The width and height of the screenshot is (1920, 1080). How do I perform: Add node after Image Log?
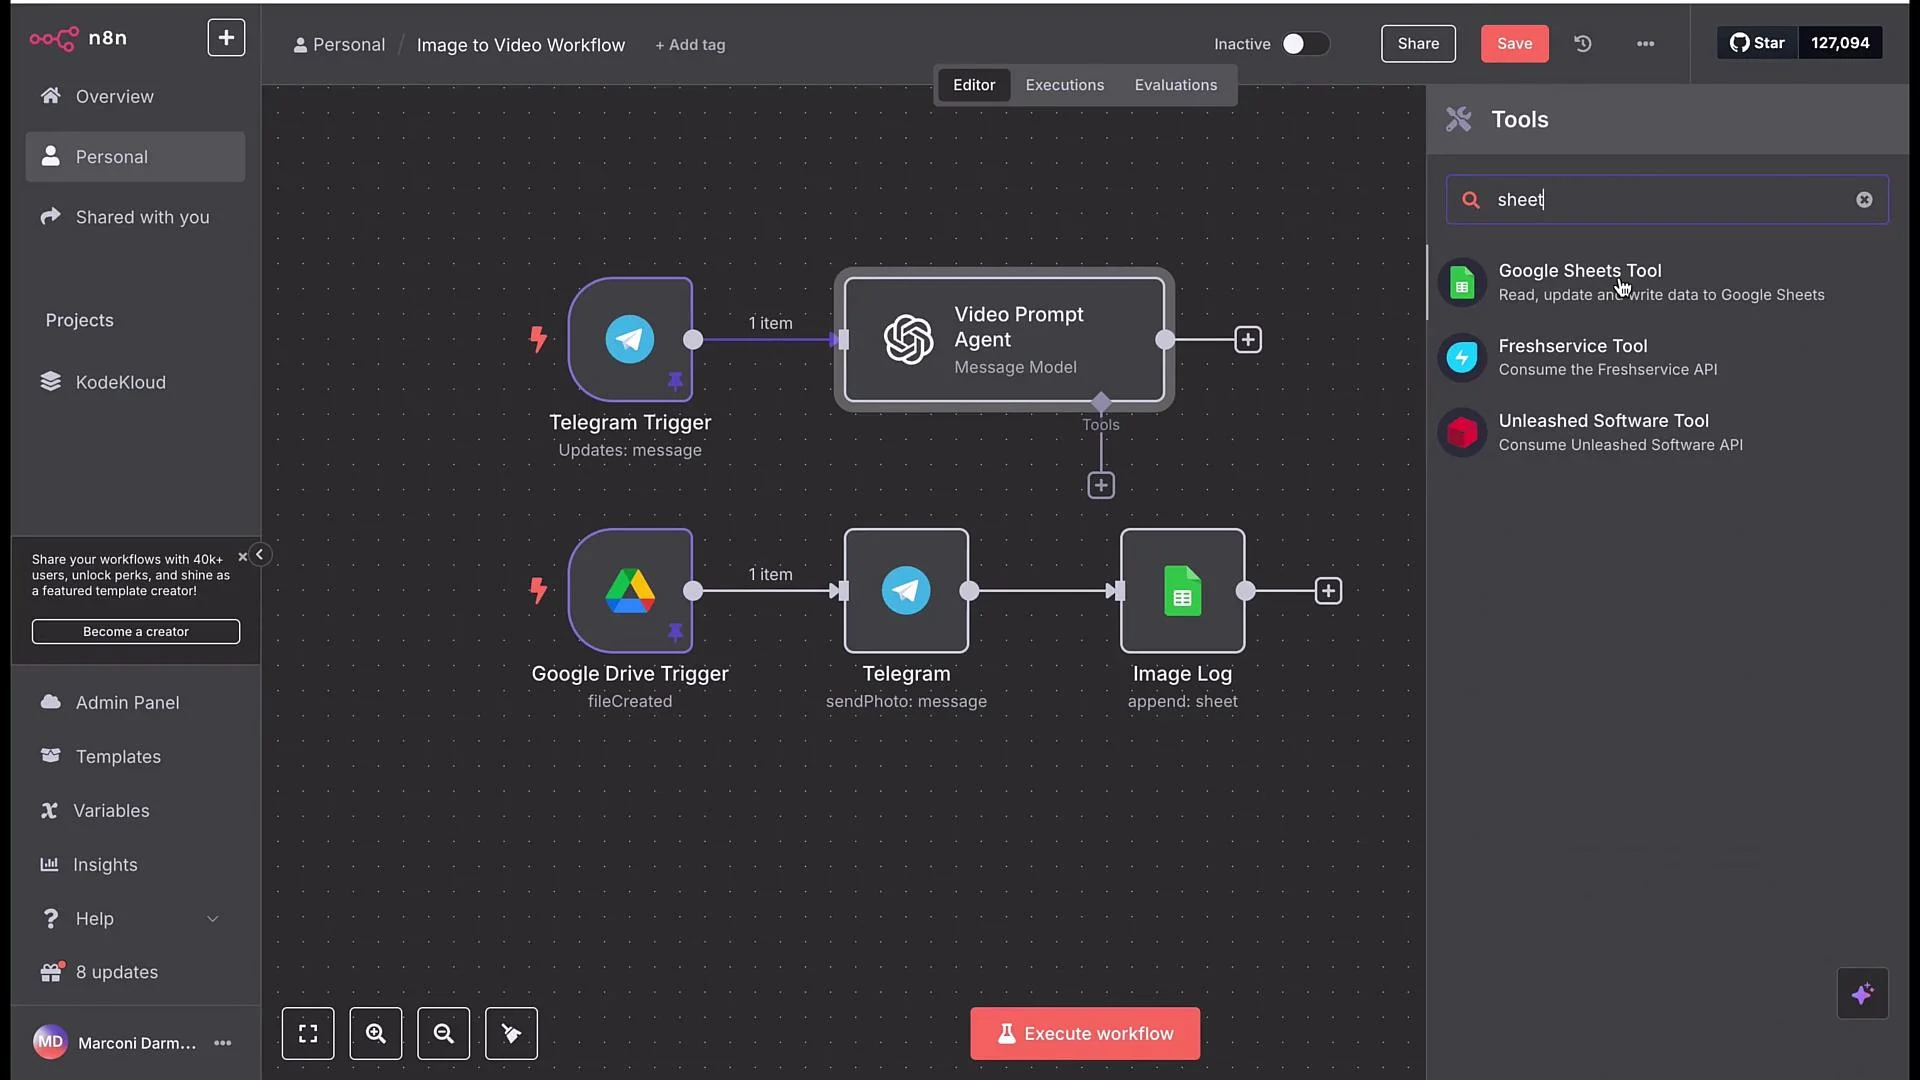click(x=1328, y=591)
